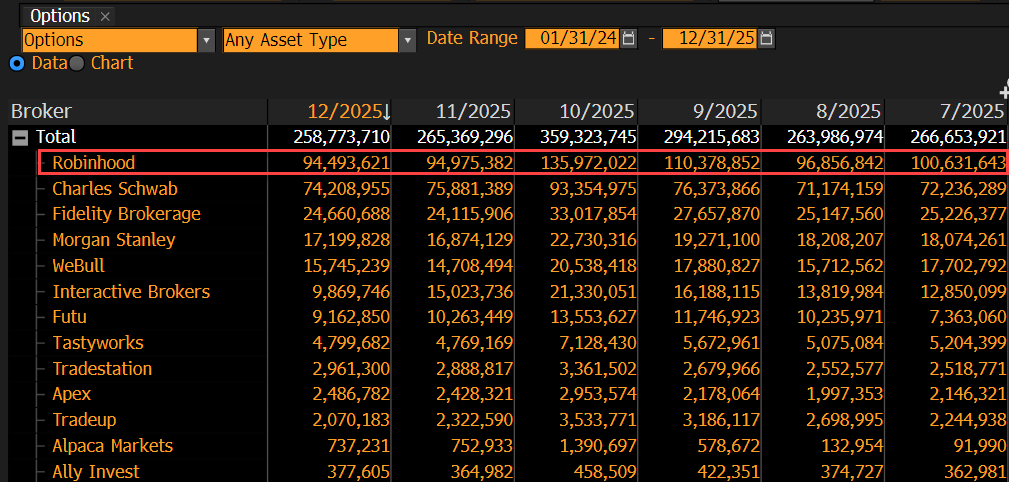Open the start date calendar icon
The height and width of the screenshot is (482, 1009).
(x=629, y=39)
